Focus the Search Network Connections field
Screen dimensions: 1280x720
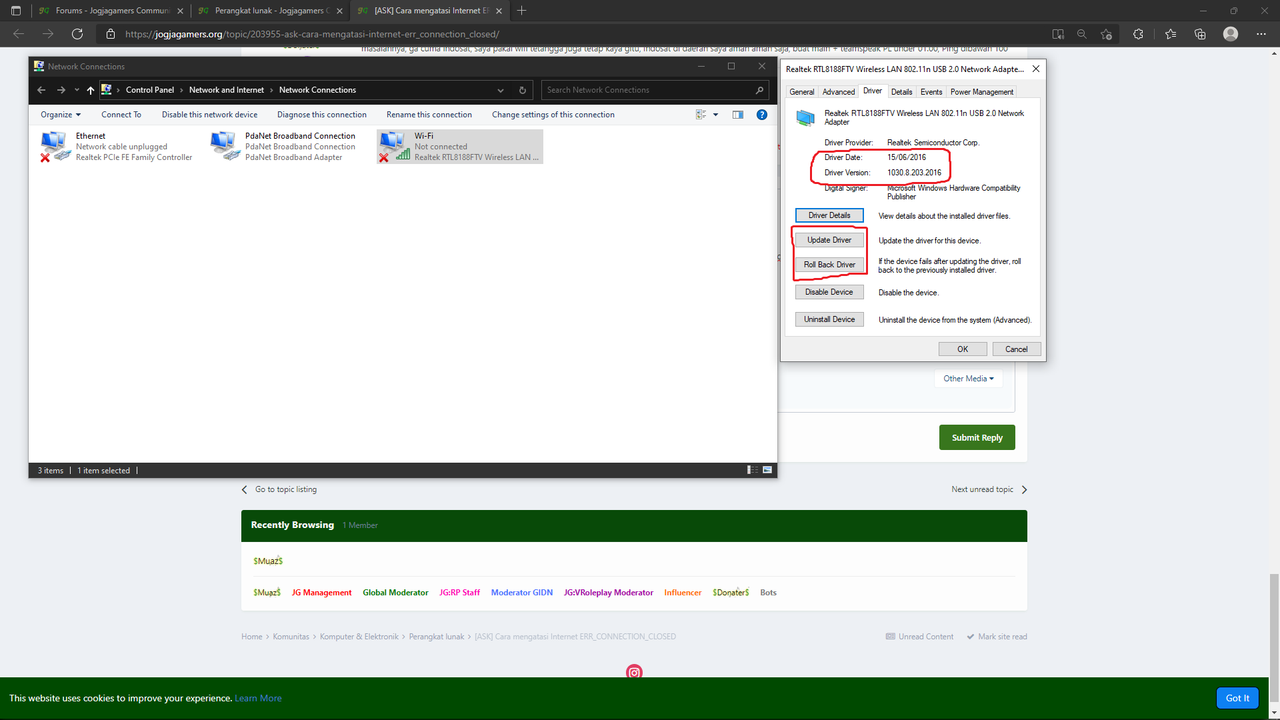click(x=646, y=90)
